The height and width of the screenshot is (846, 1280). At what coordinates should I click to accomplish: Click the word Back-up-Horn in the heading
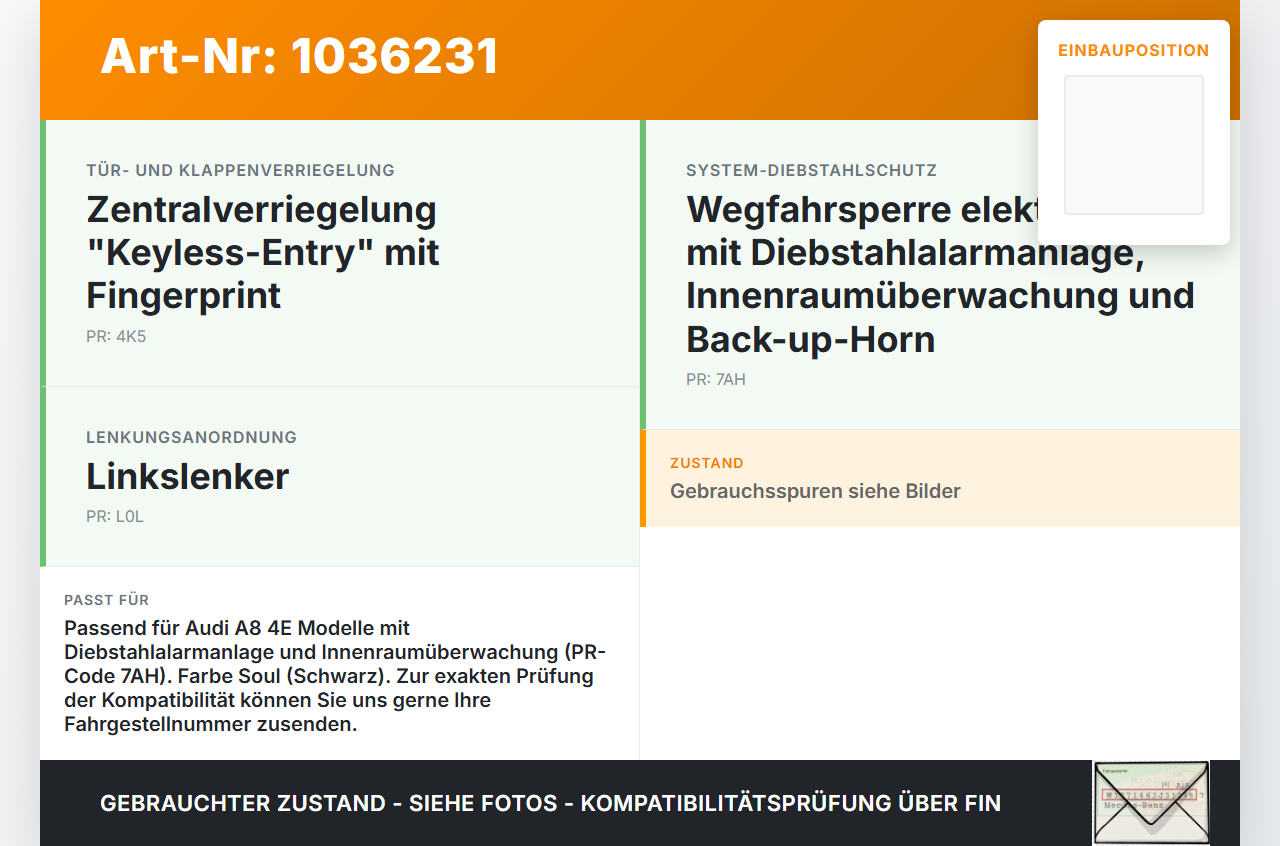pos(810,339)
